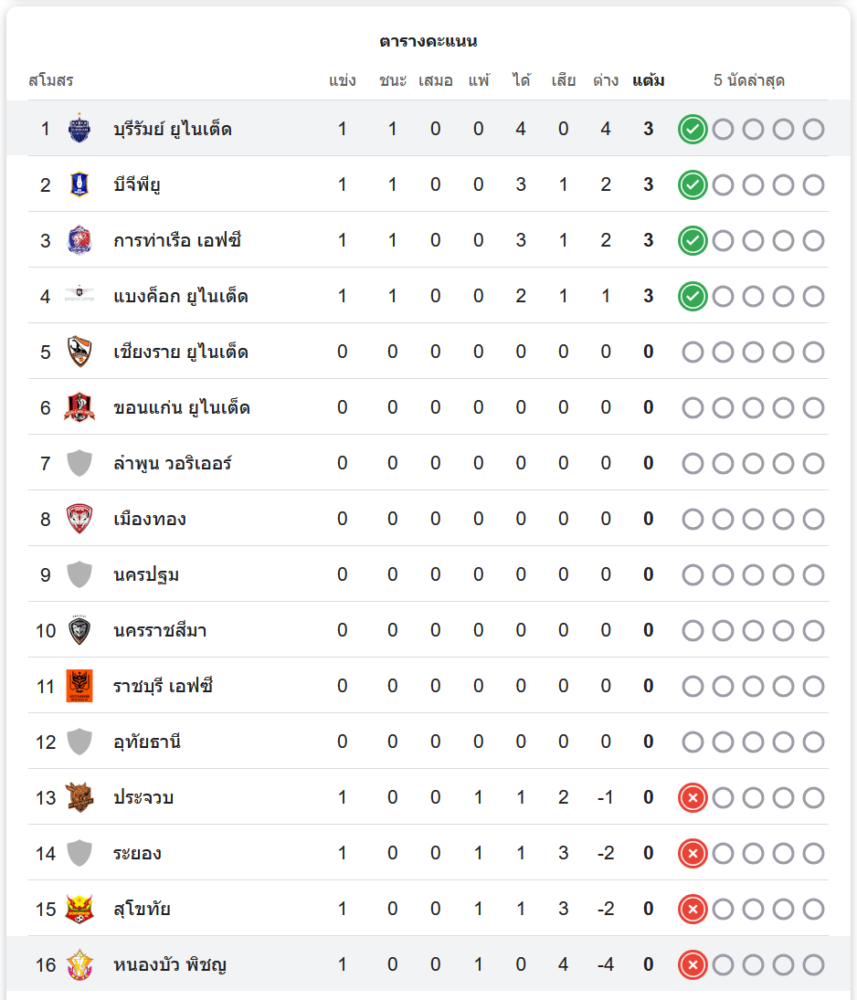Click ขอนแก่น ยูไนเต็ด club logo
The height and width of the screenshot is (1000, 857).
tap(79, 408)
